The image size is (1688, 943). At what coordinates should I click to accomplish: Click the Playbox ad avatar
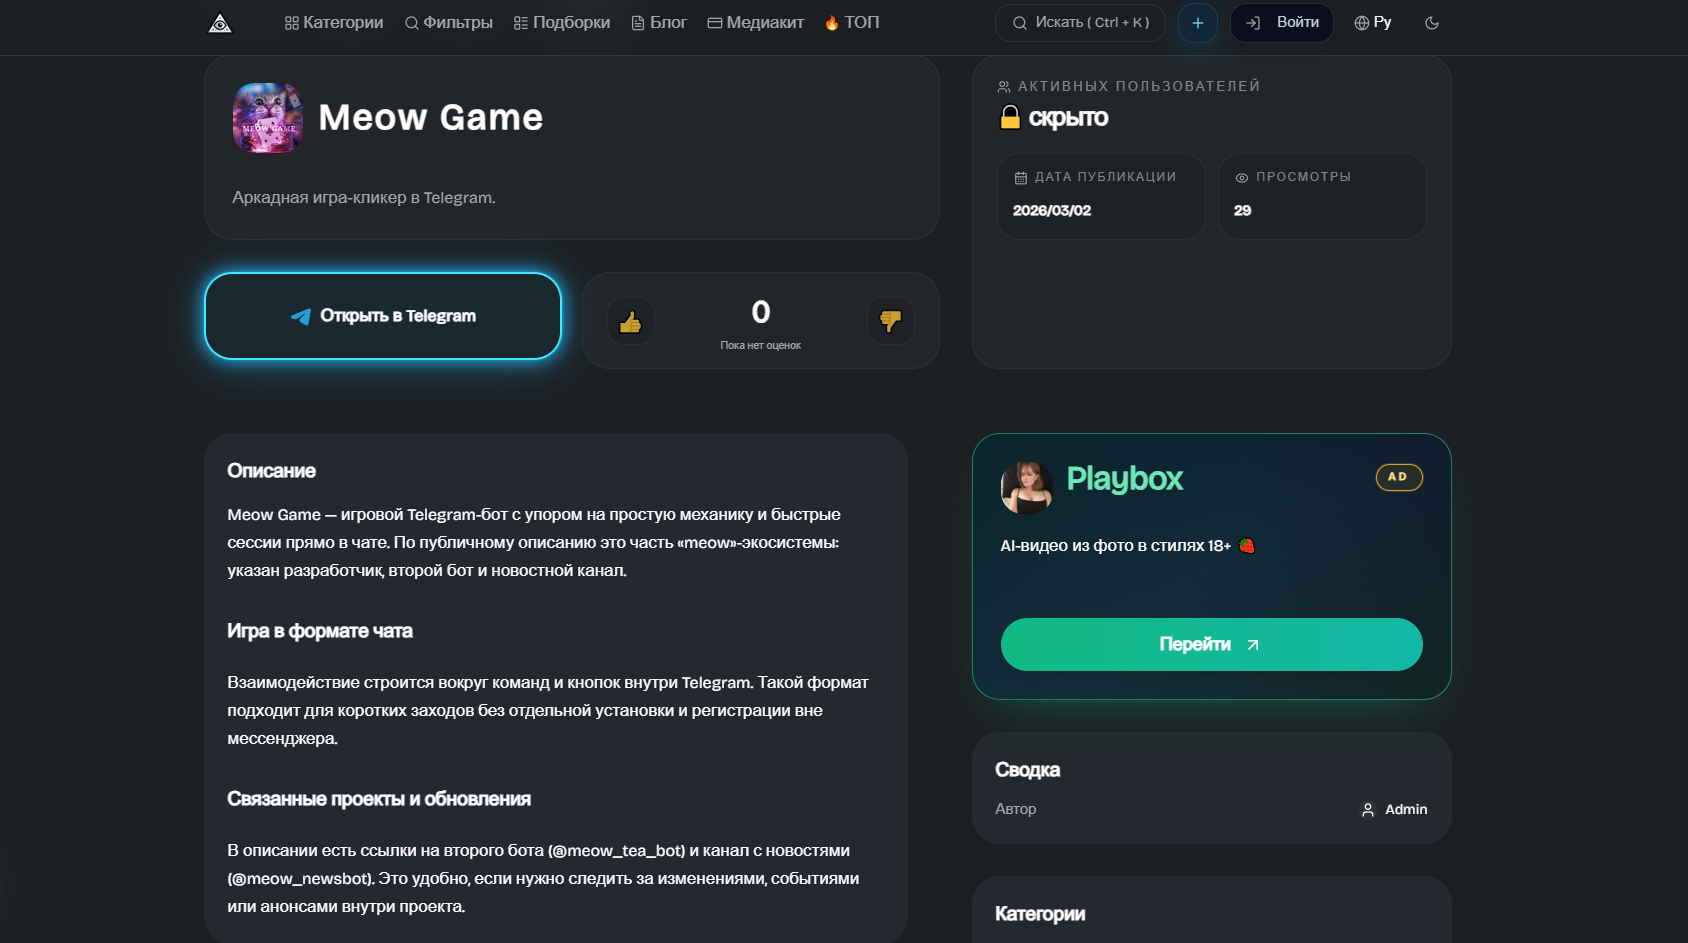click(1027, 488)
